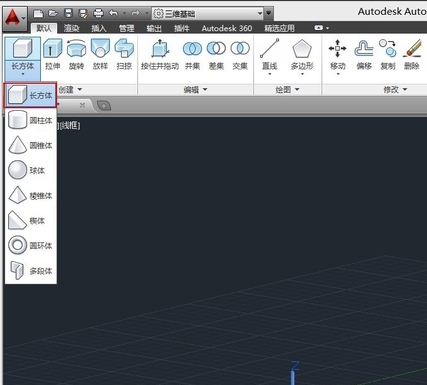Click the Open file icon
The height and width of the screenshot is (385, 427).
53,13
